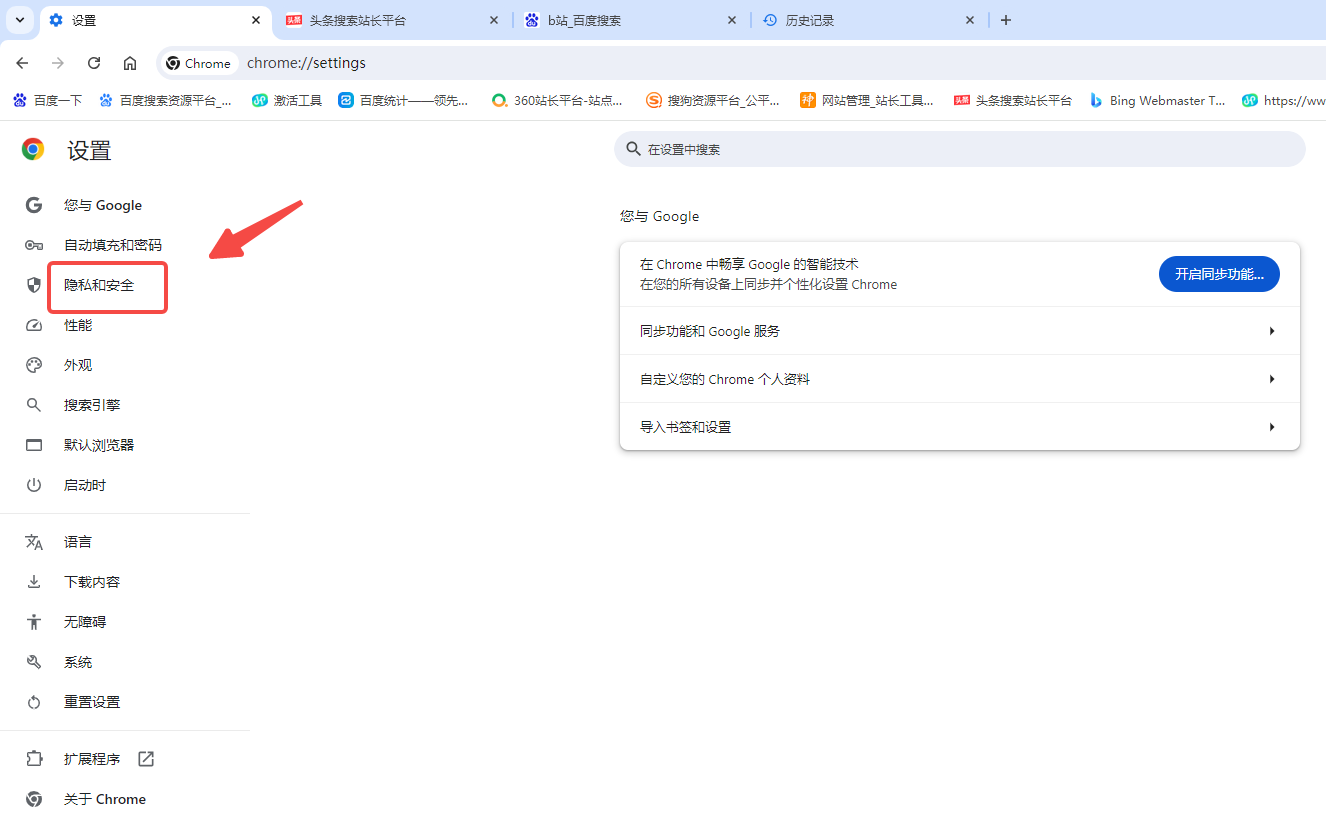Close the 历史记录 tab
1326x835 pixels.
970,20
